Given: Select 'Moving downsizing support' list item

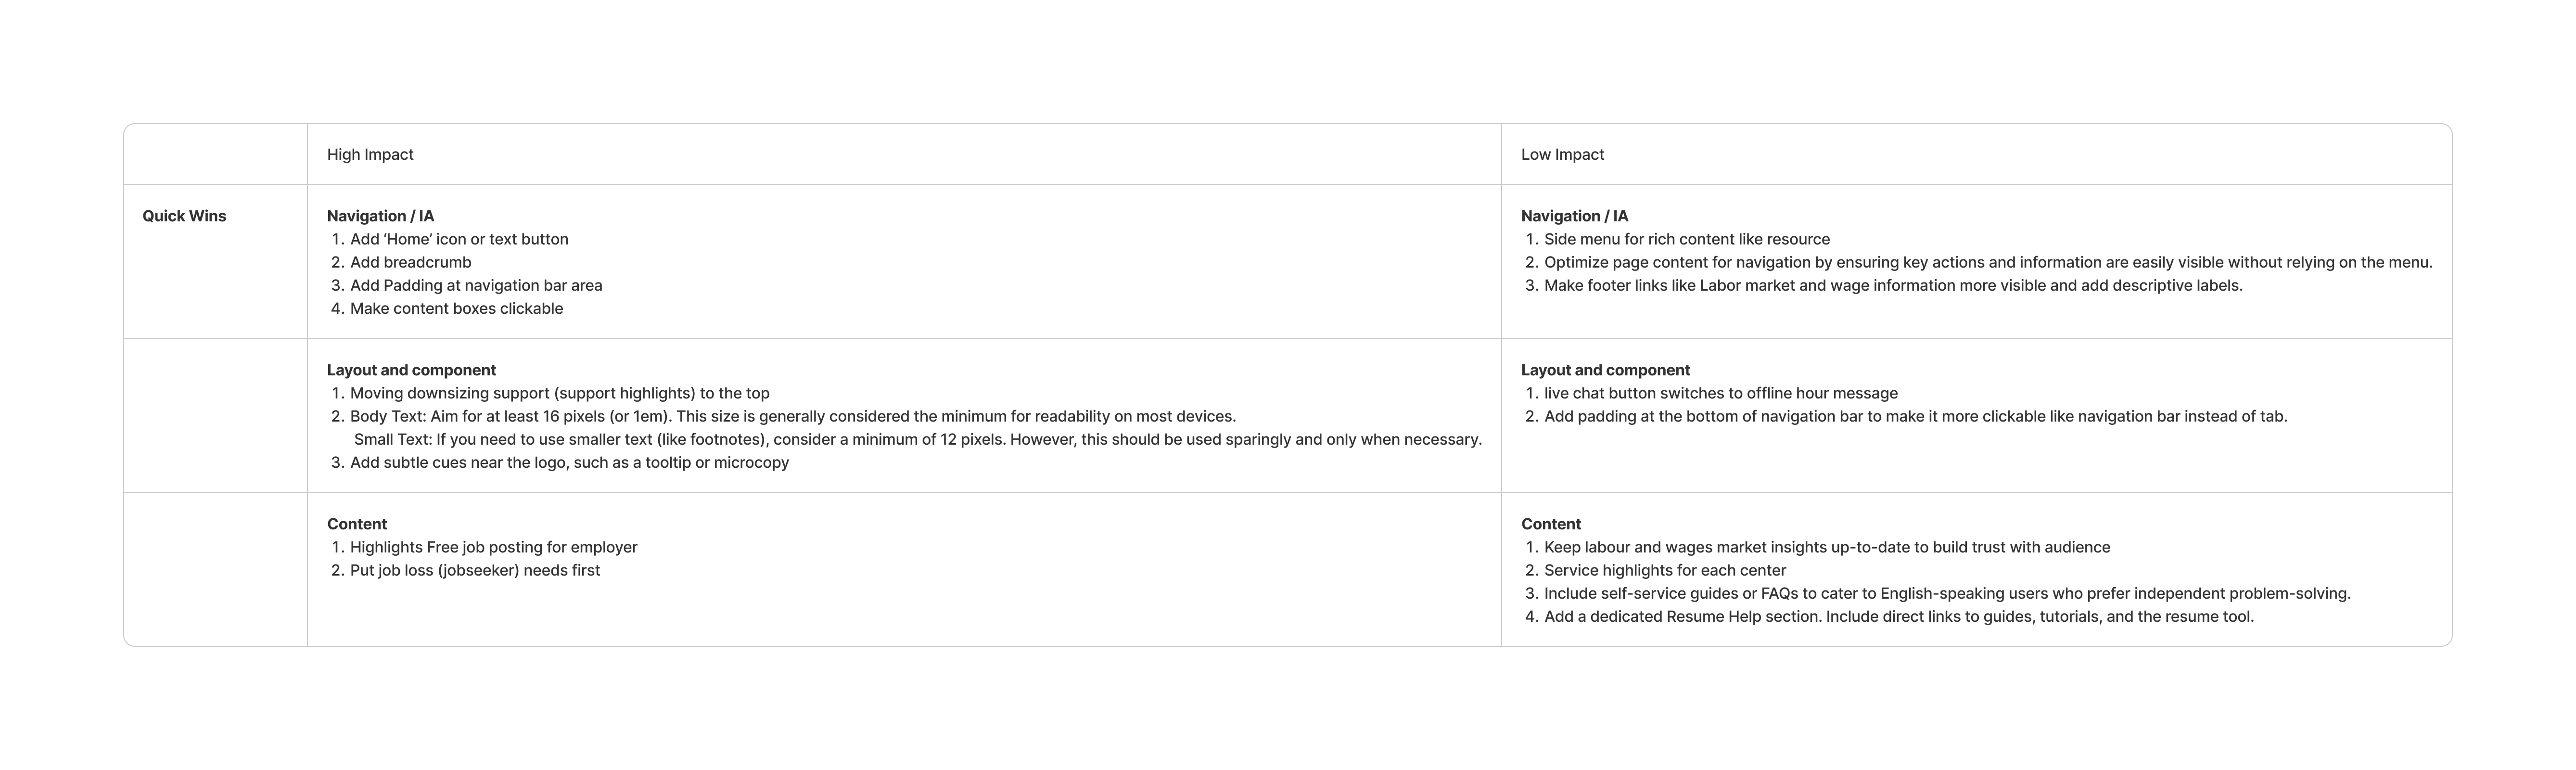Looking at the screenshot, I should pyautogui.click(x=559, y=393).
